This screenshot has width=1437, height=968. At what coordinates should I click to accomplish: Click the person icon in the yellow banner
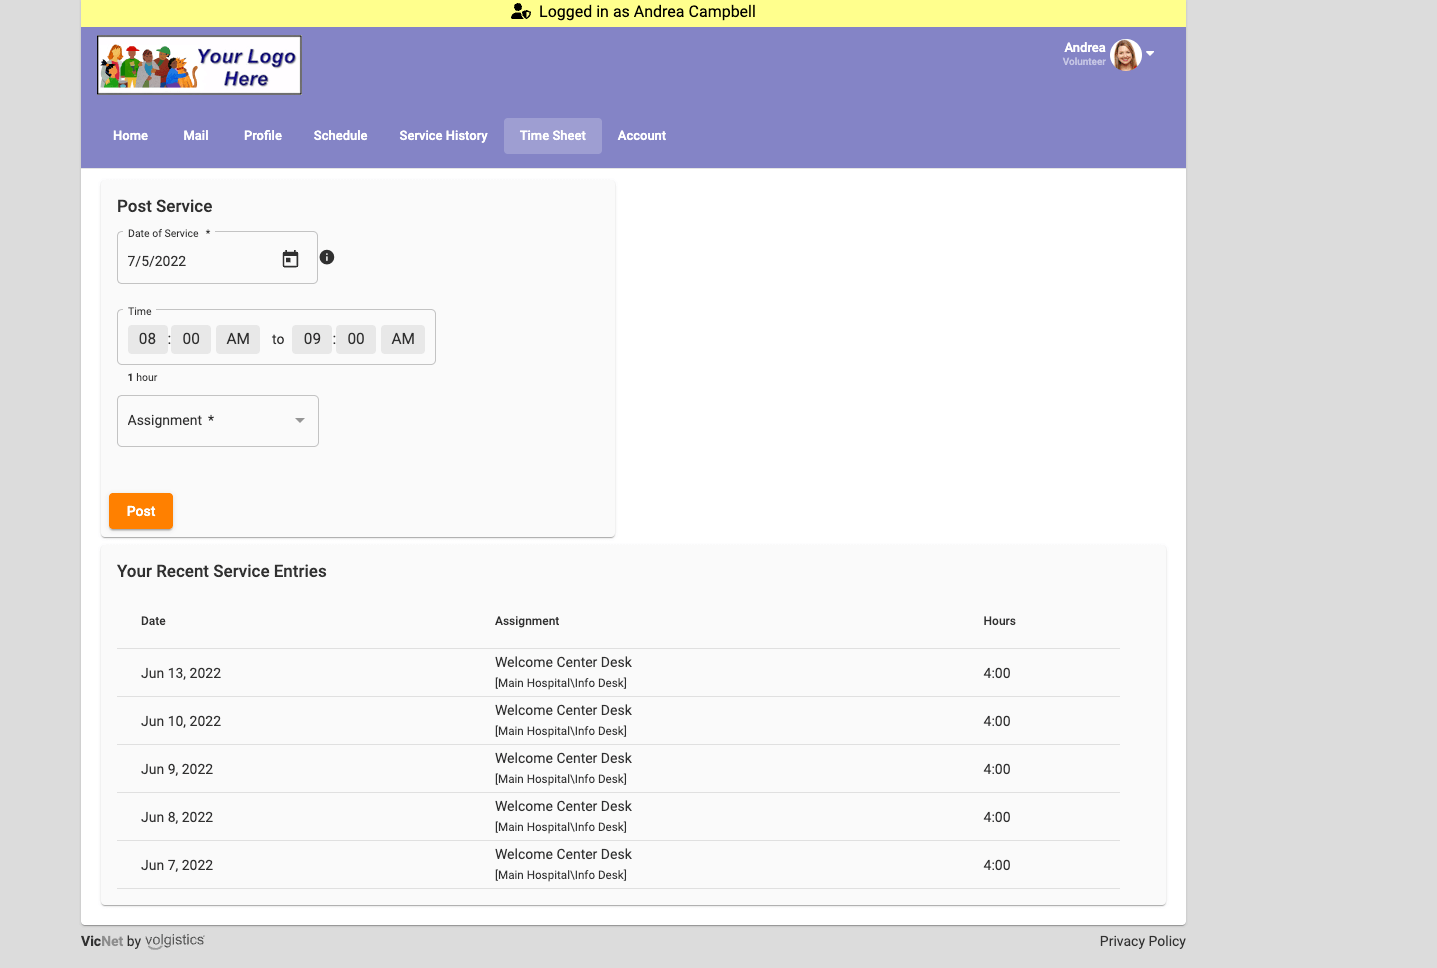[x=520, y=12]
